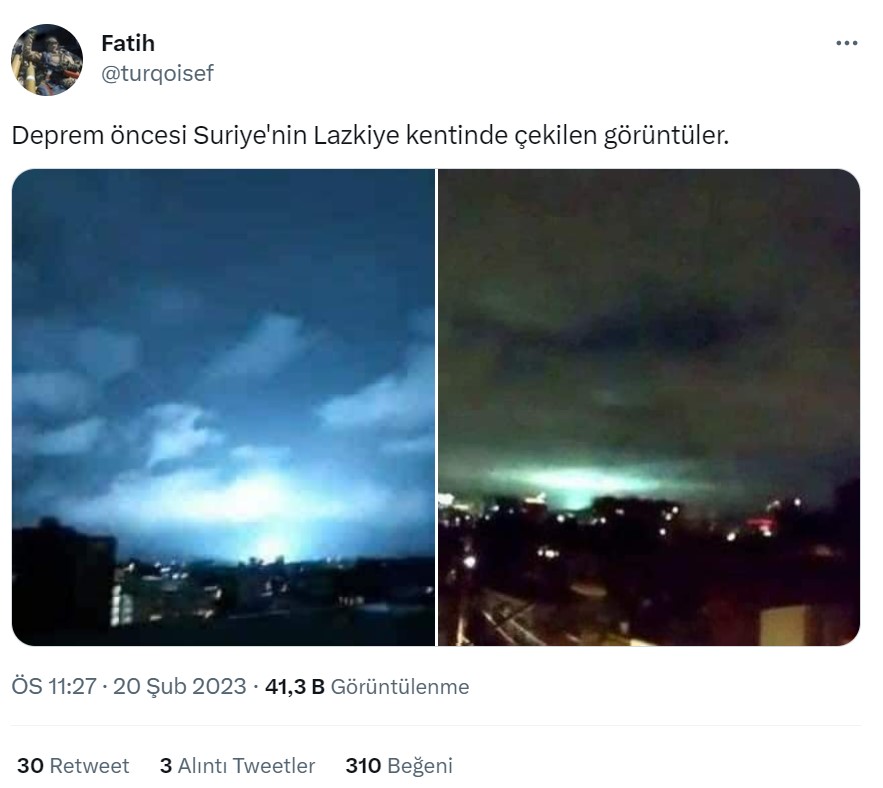Show the 30 Retweet list
This screenshot has height=788, width=883.
[73, 765]
